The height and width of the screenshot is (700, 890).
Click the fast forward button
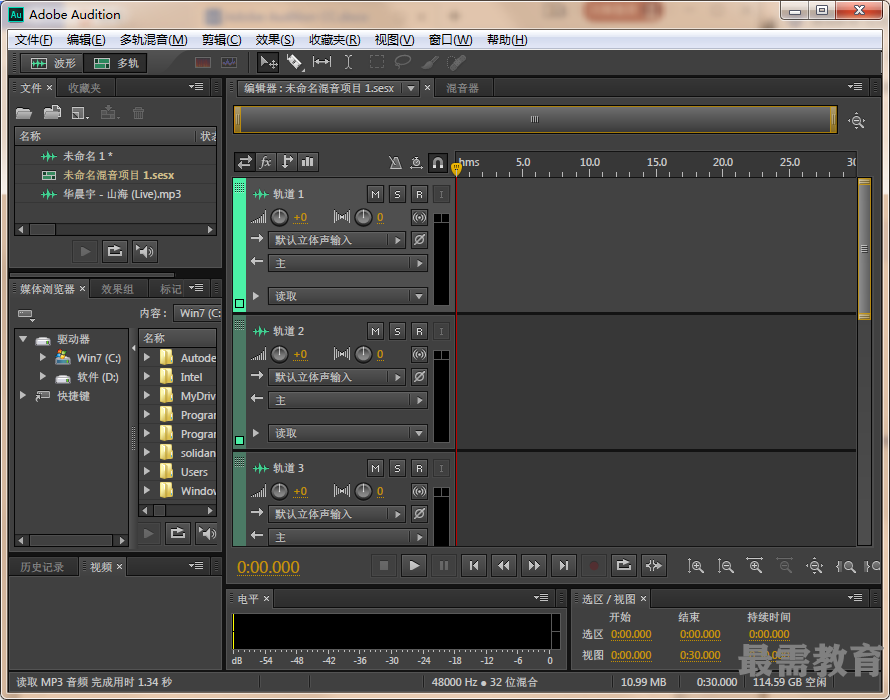(x=534, y=565)
